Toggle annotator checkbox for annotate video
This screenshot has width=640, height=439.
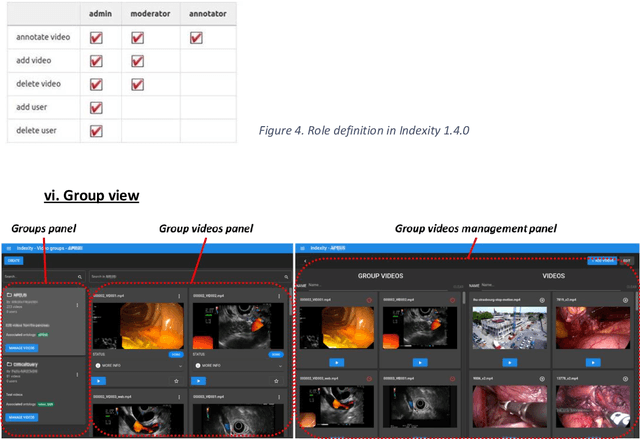coord(196,38)
